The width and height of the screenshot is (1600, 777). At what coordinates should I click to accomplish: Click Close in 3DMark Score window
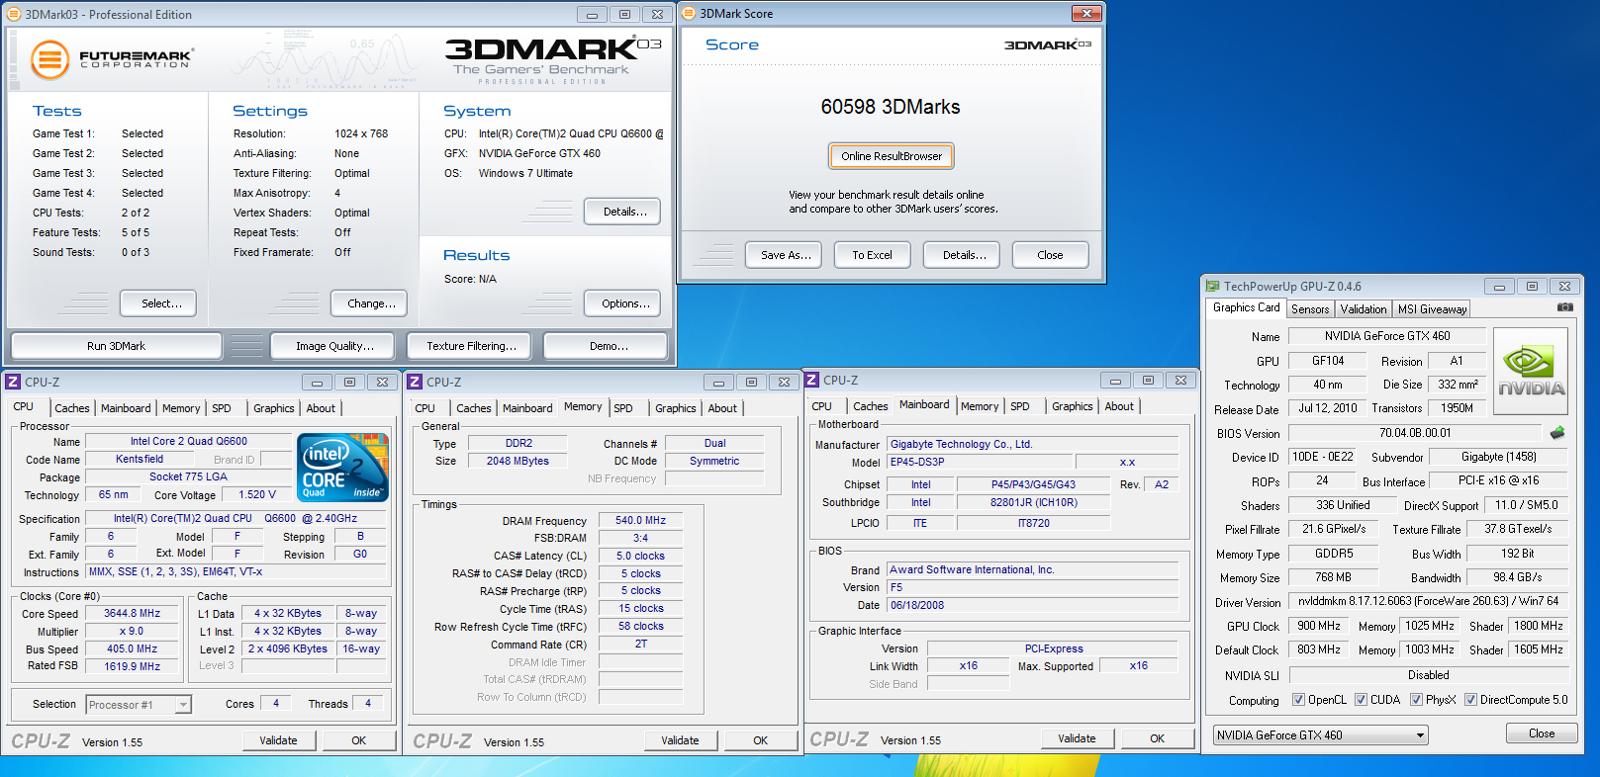pos(1050,255)
